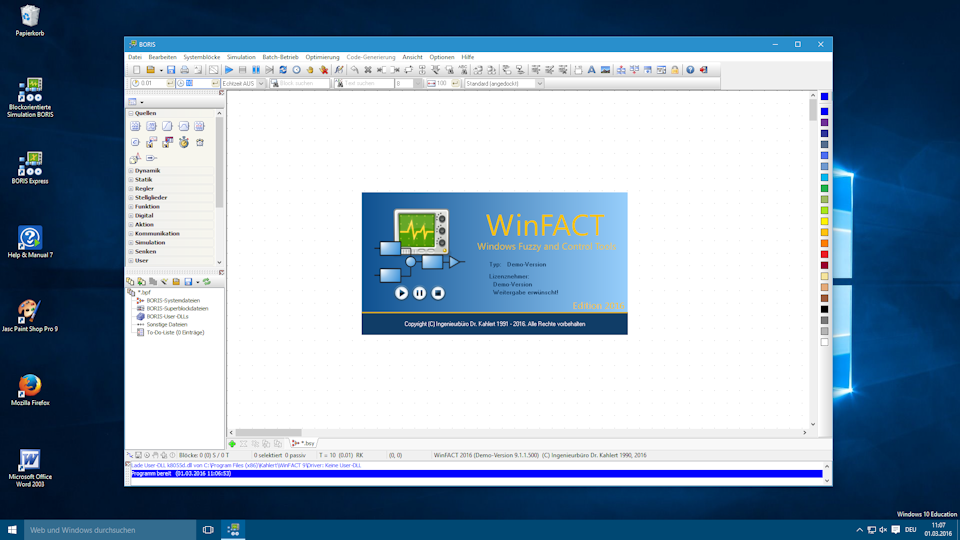Pick the purple color swatch in palette

point(824,122)
